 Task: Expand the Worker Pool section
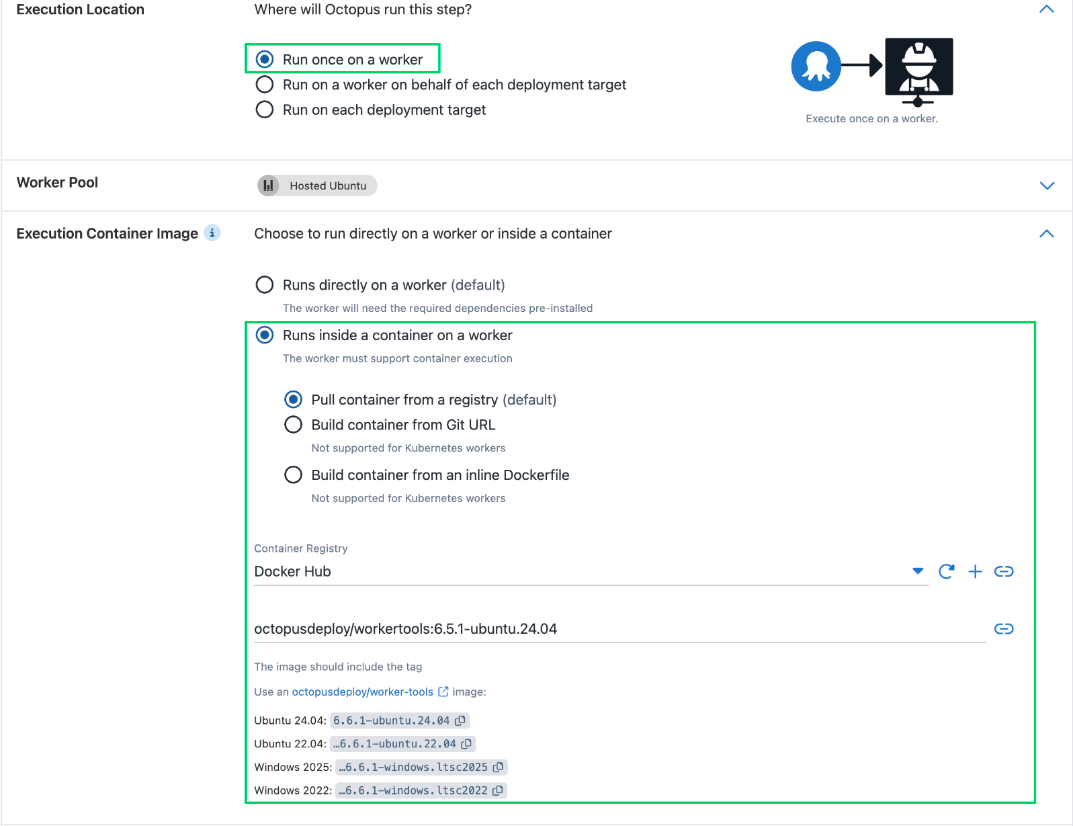(1046, 185)
